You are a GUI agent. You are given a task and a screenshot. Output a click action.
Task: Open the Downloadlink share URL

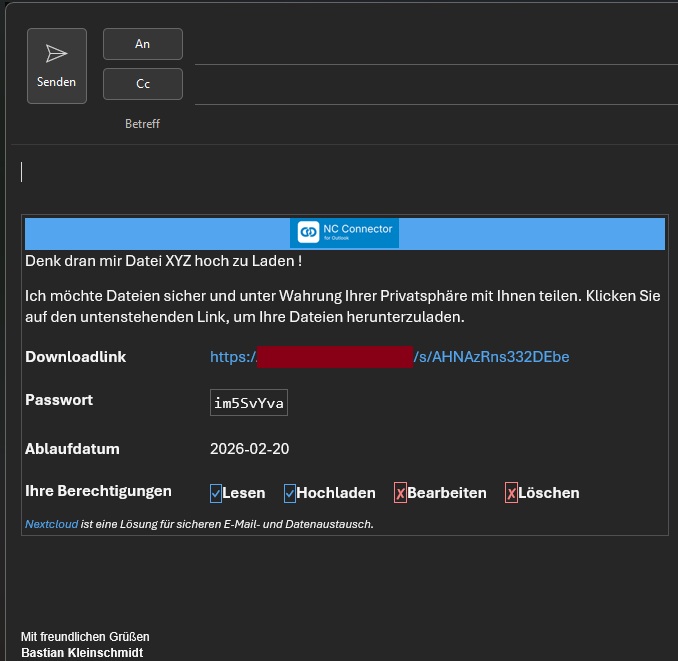click(389, 357)
